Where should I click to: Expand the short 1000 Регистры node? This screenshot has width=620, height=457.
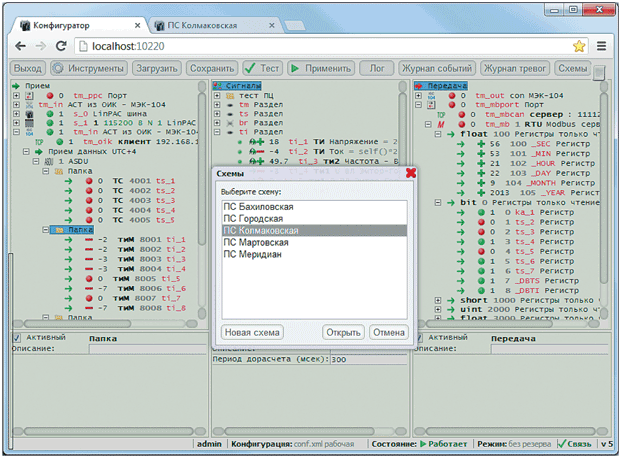click(x=438, y=300)
